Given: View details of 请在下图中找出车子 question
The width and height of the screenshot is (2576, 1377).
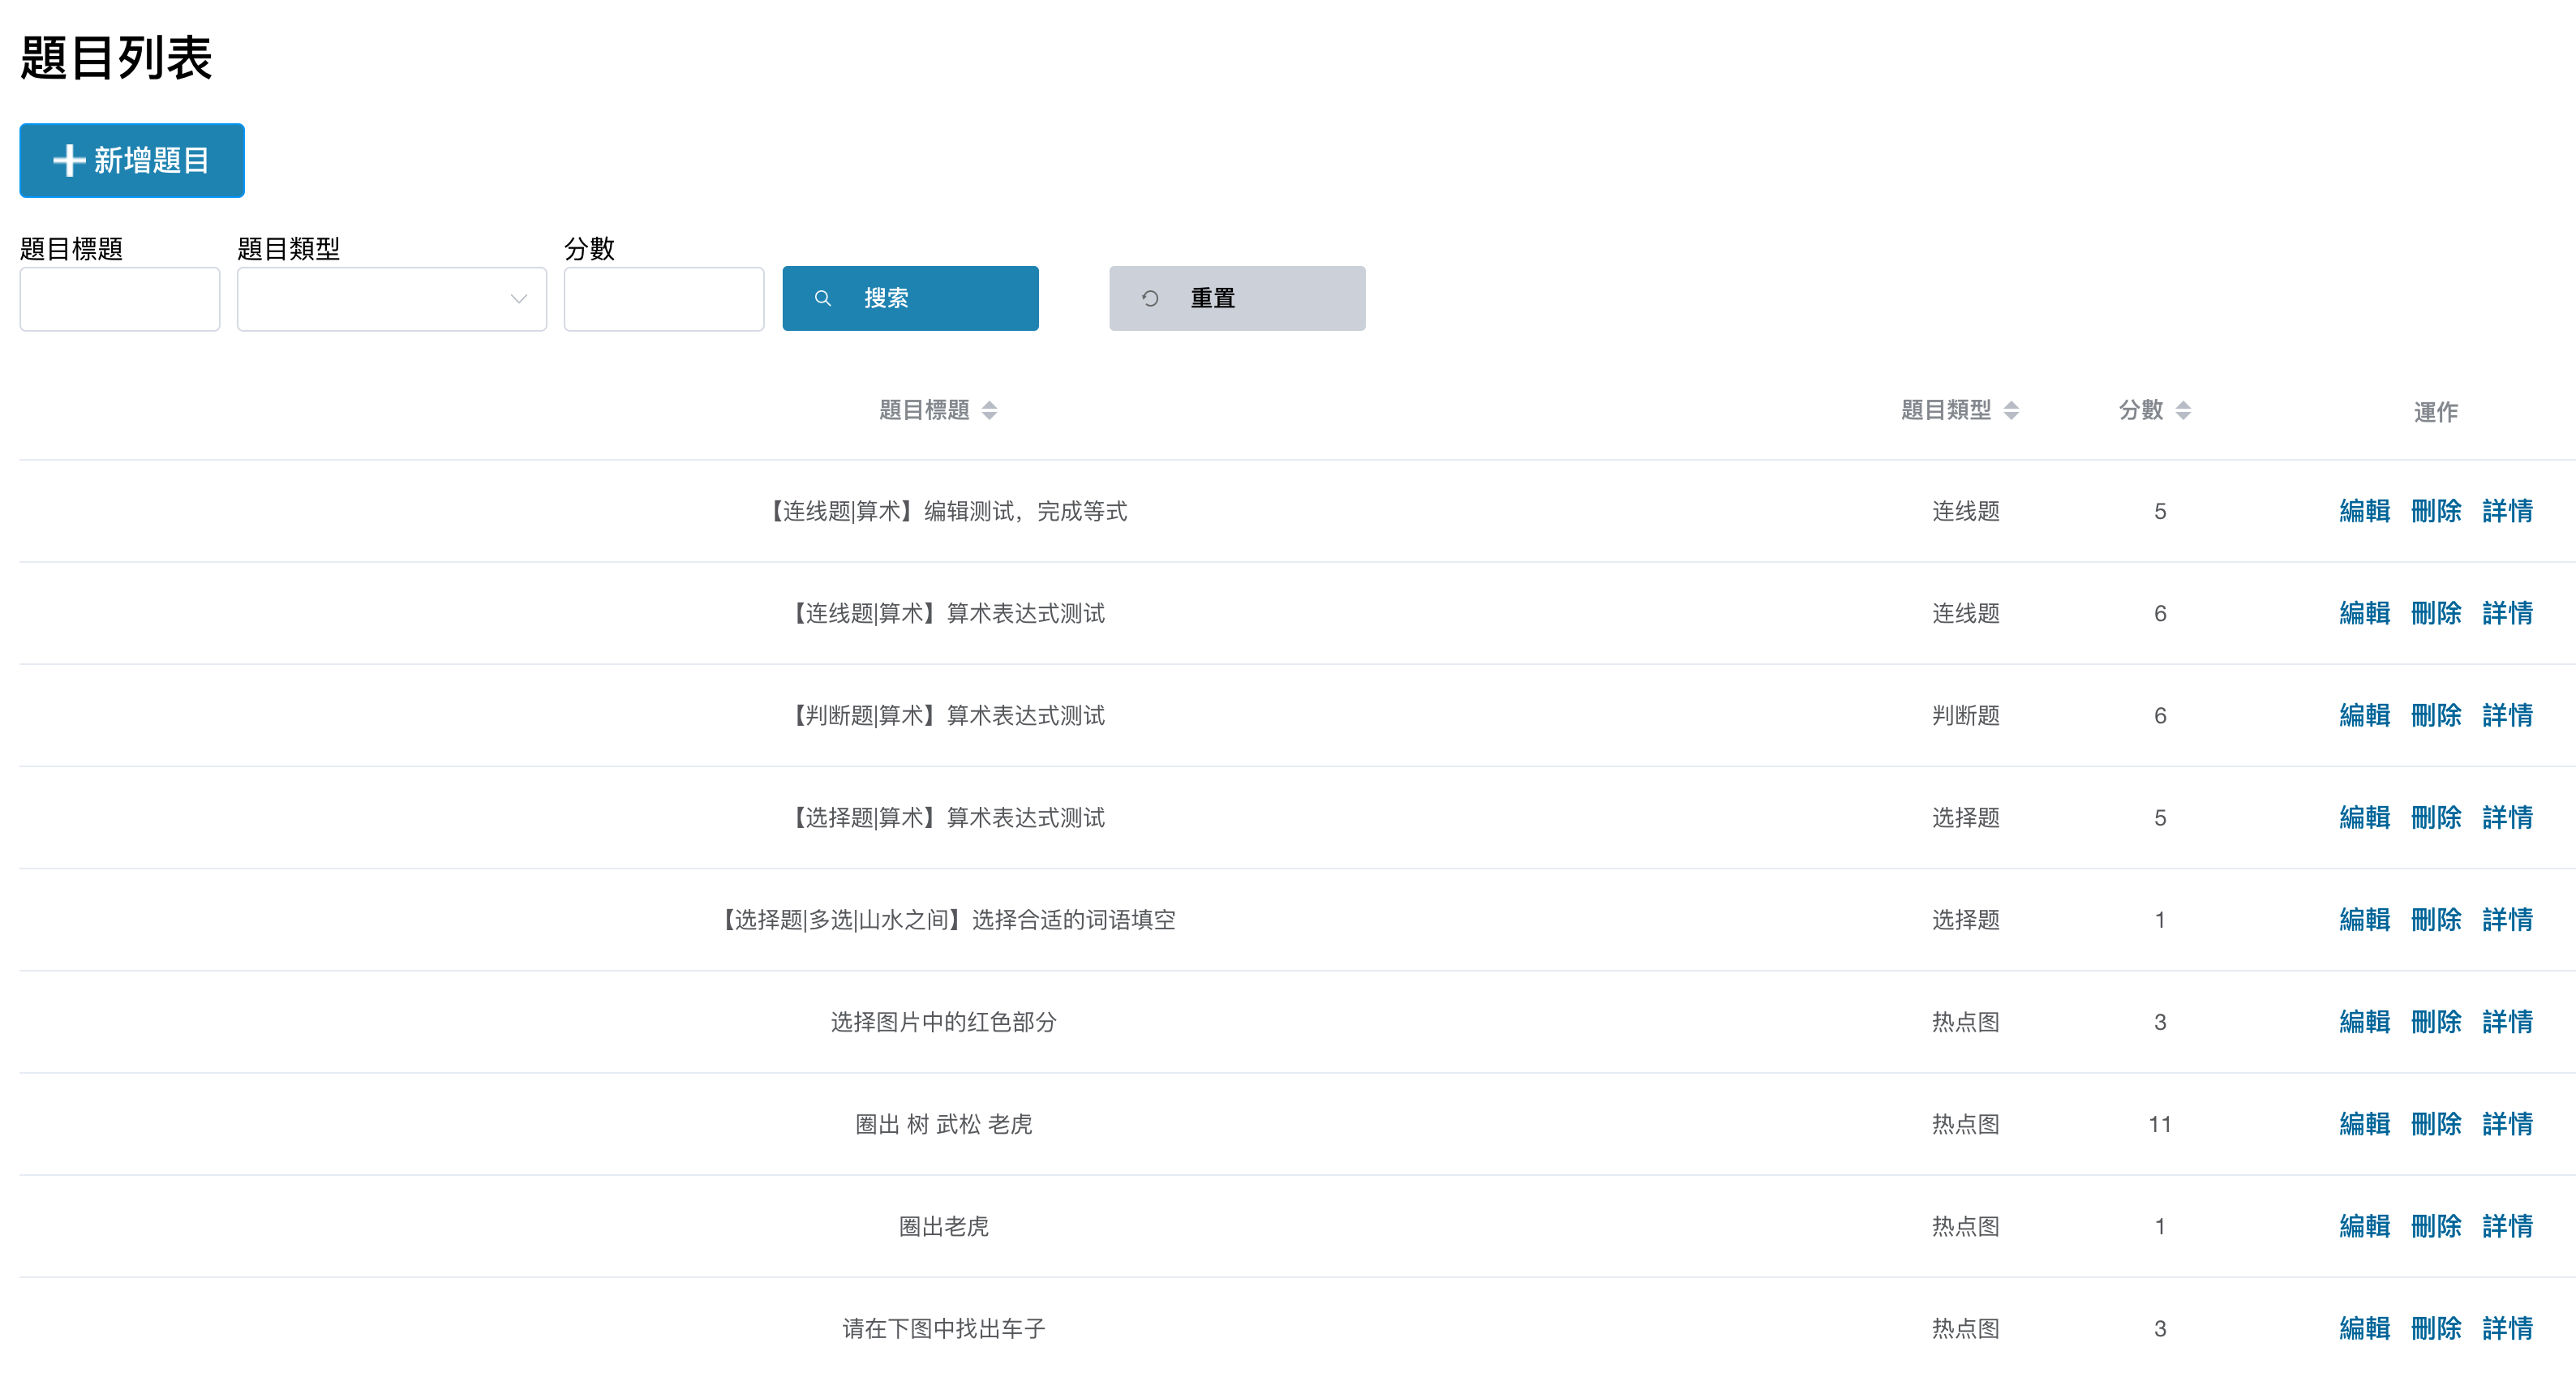Looking at the screenshot, I should [2508, 1328].
